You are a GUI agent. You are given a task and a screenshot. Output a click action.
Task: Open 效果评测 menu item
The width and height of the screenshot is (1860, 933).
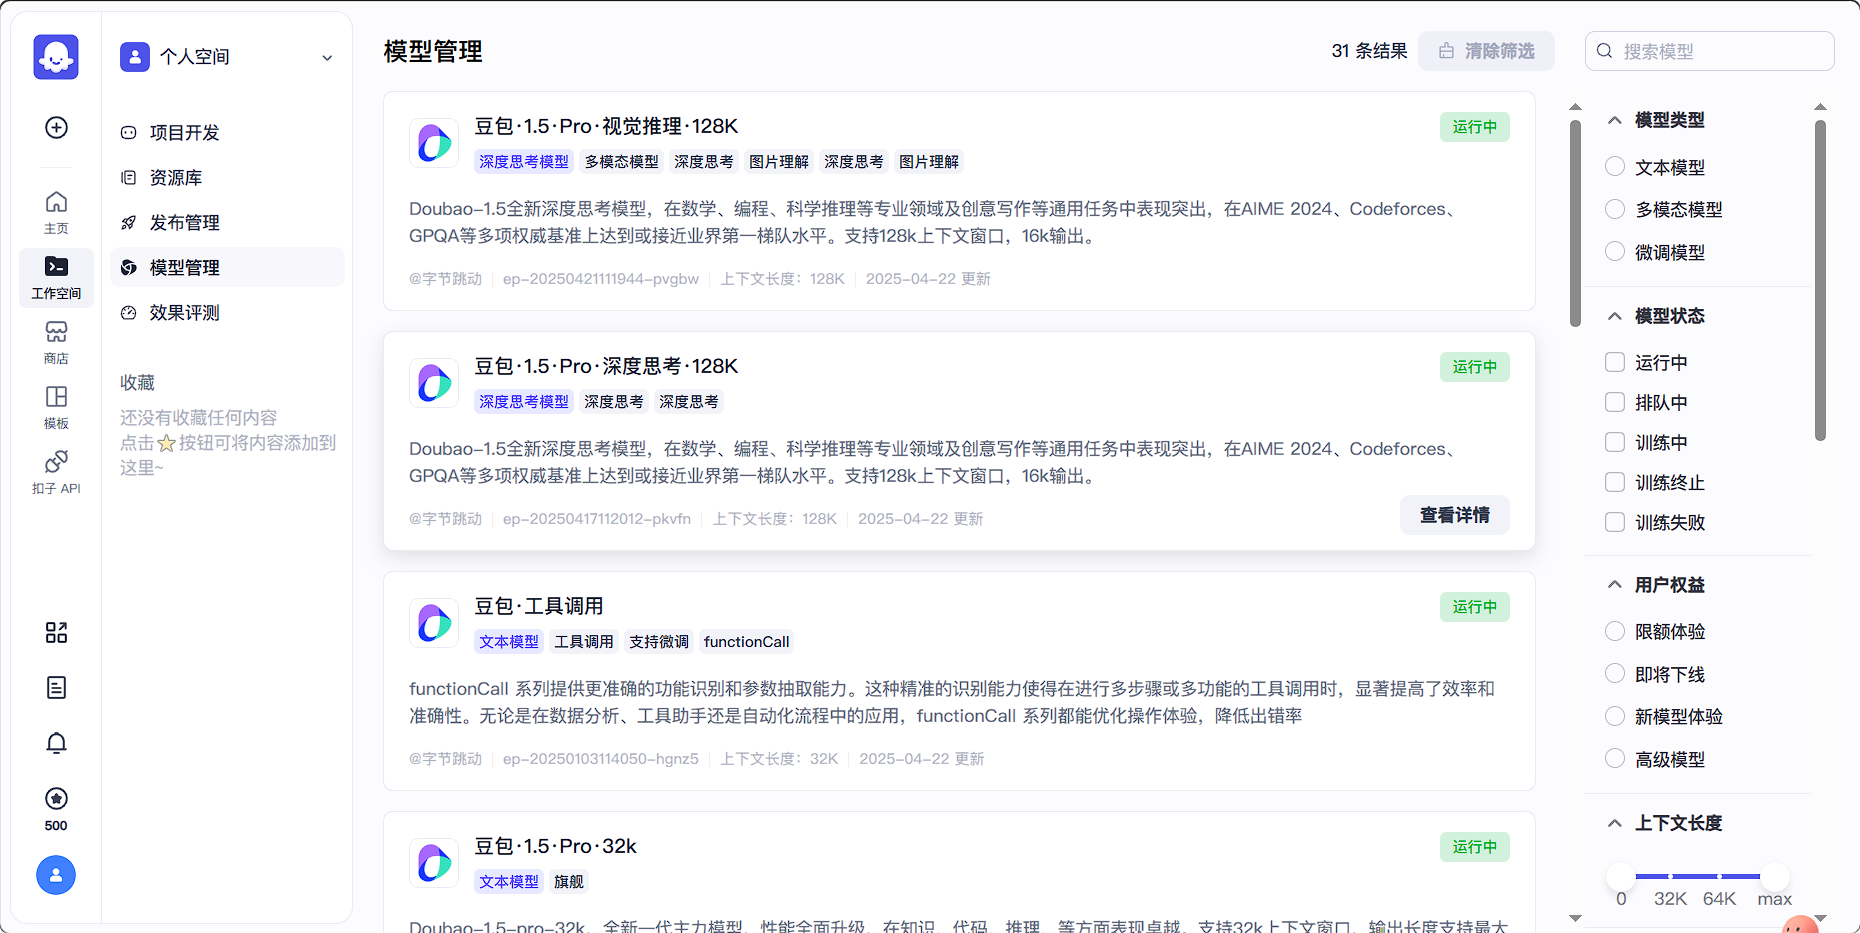coord(227,312)
